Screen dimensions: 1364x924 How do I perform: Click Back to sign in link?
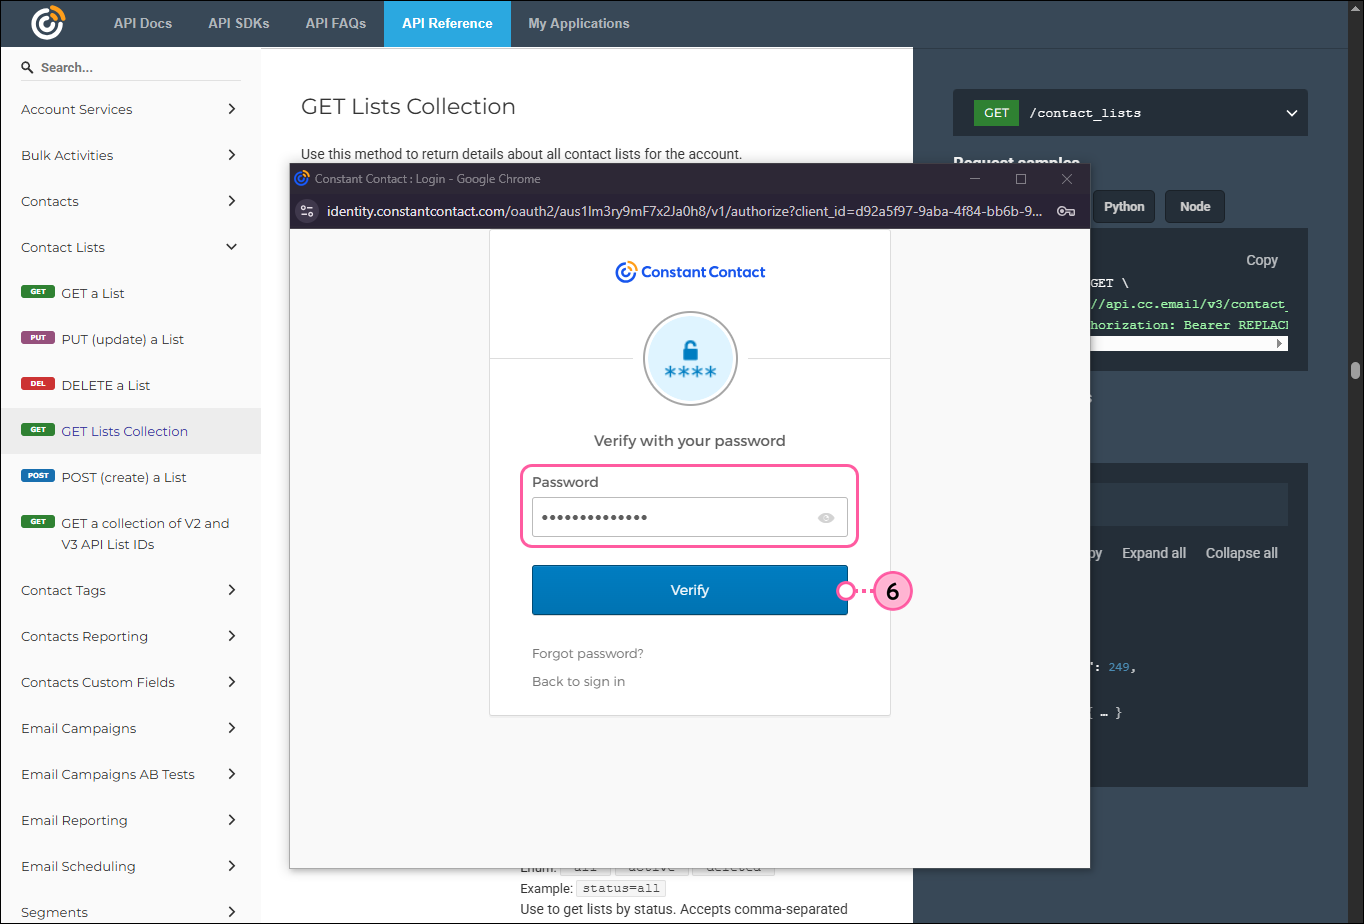tap(579, 681)
